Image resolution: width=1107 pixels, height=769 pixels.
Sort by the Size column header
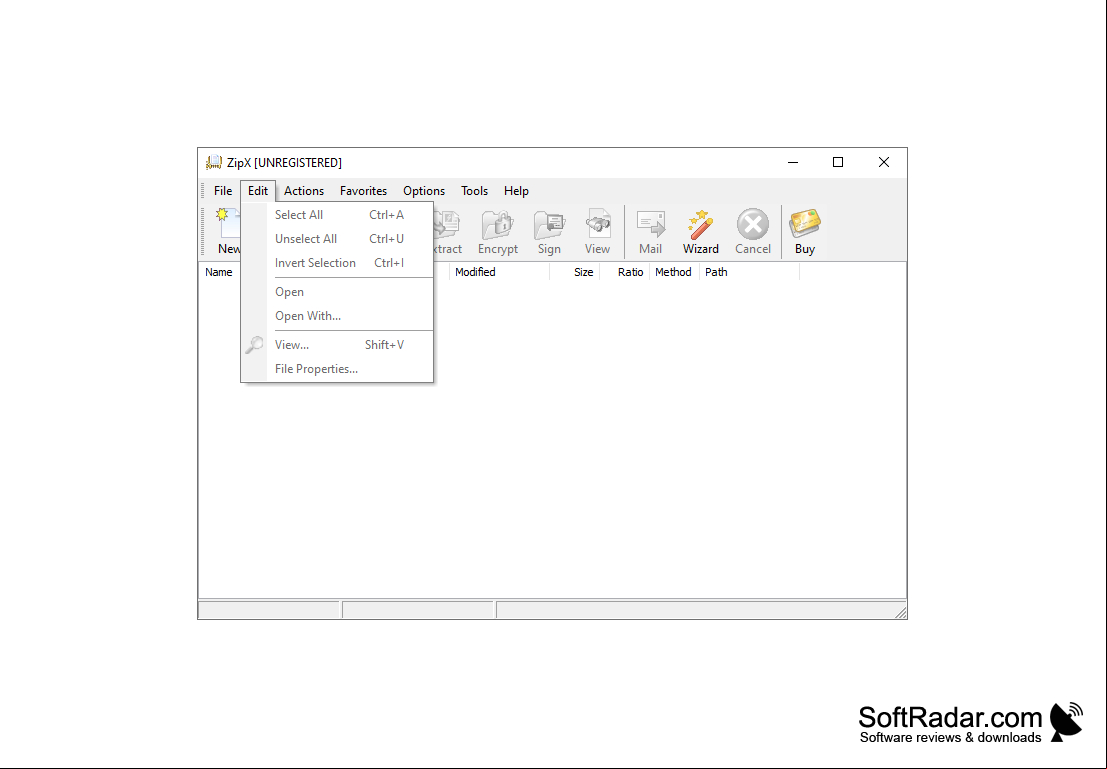pyautogui.click(x=575, y=272)
